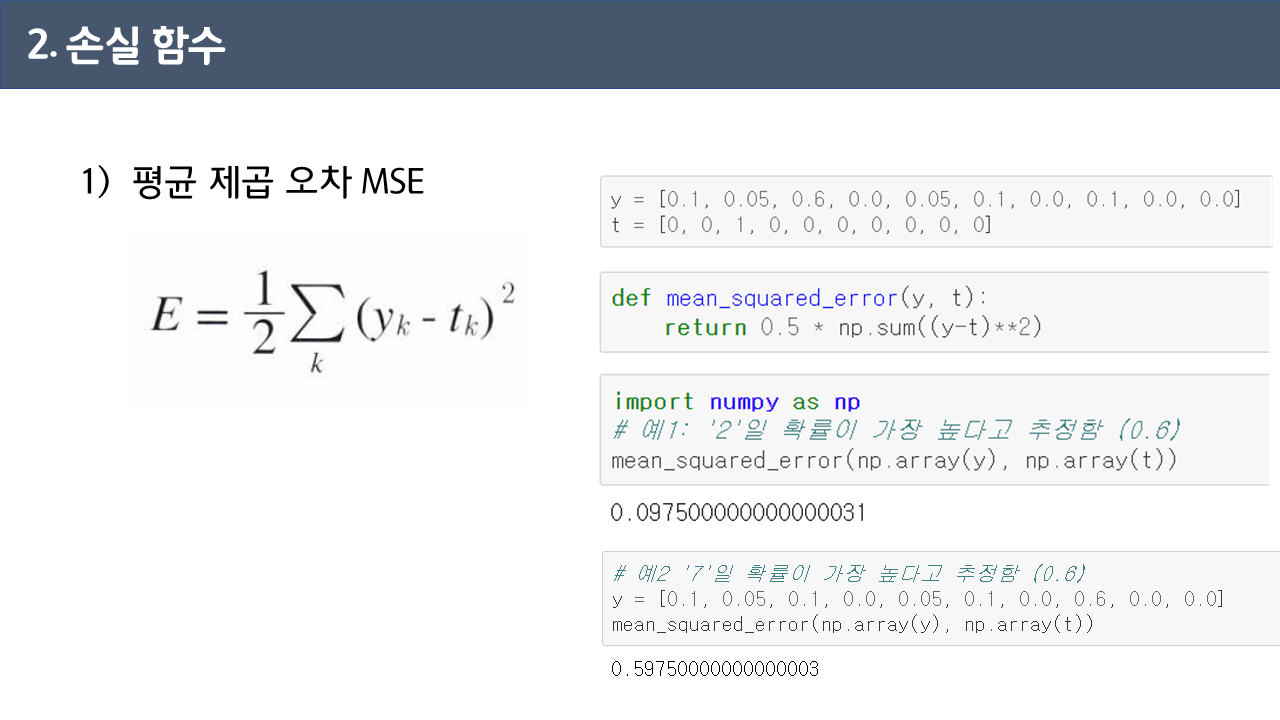The height and width of the screenshot is (720, 1280).
Task: Select the heading '1) 평균 제곱 오차 MSE'
Action: point(253,182)
